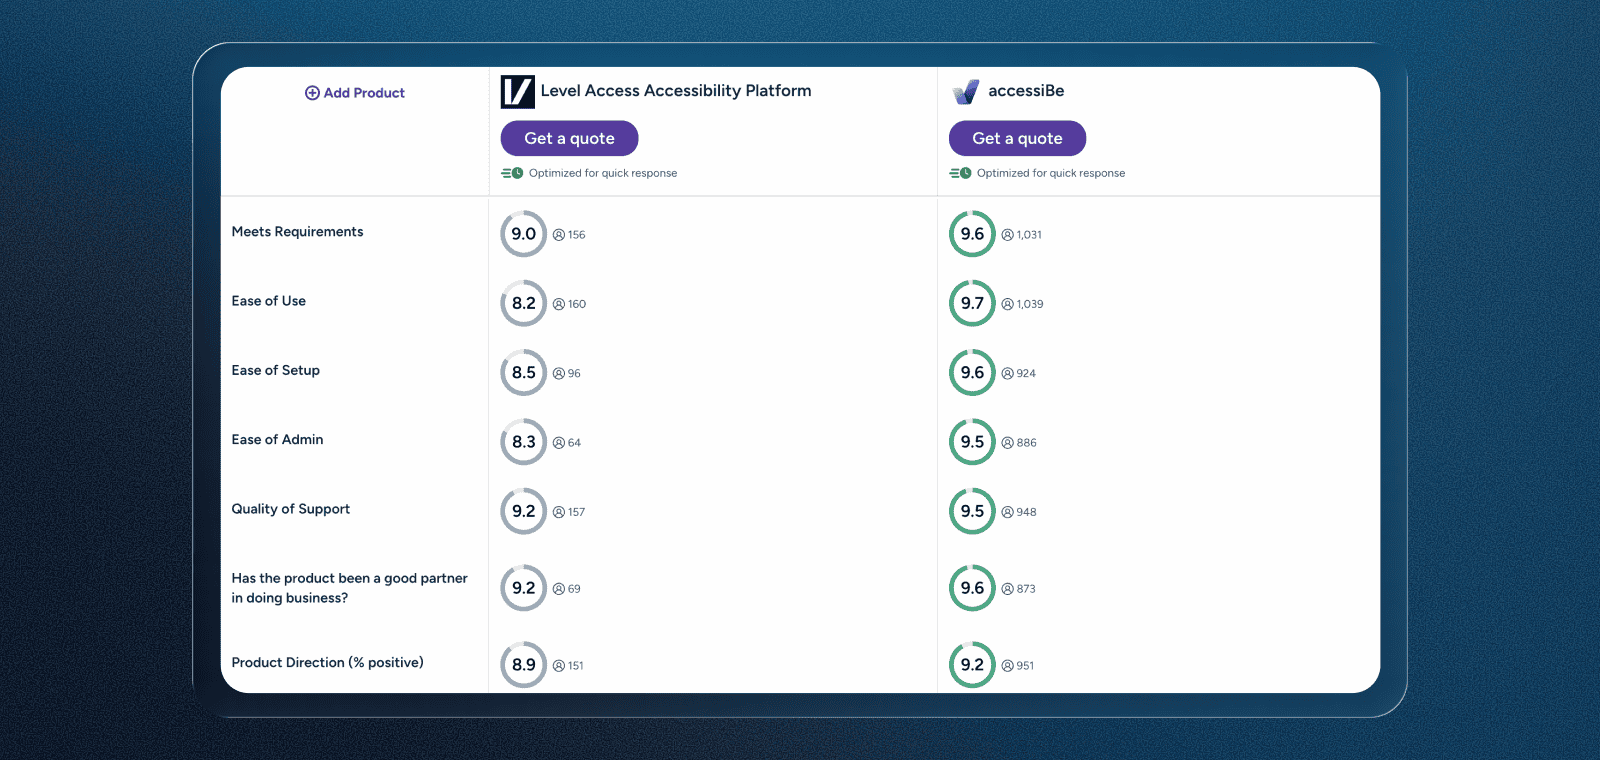Click the reviewer icon beside 64 for Ease of Admin
The width and height of the screenshot is (1600, 760).
557,442
